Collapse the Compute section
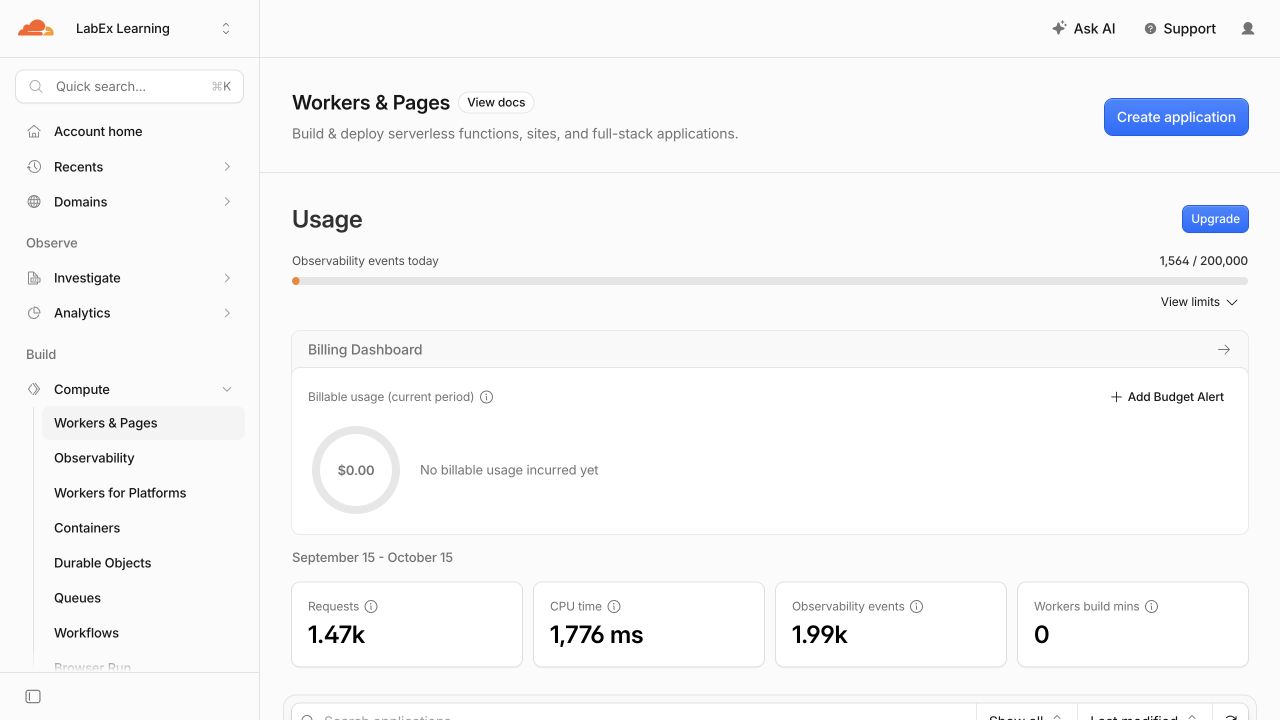1280x720 pixels. pyautogui.click(x=130, y=389)
